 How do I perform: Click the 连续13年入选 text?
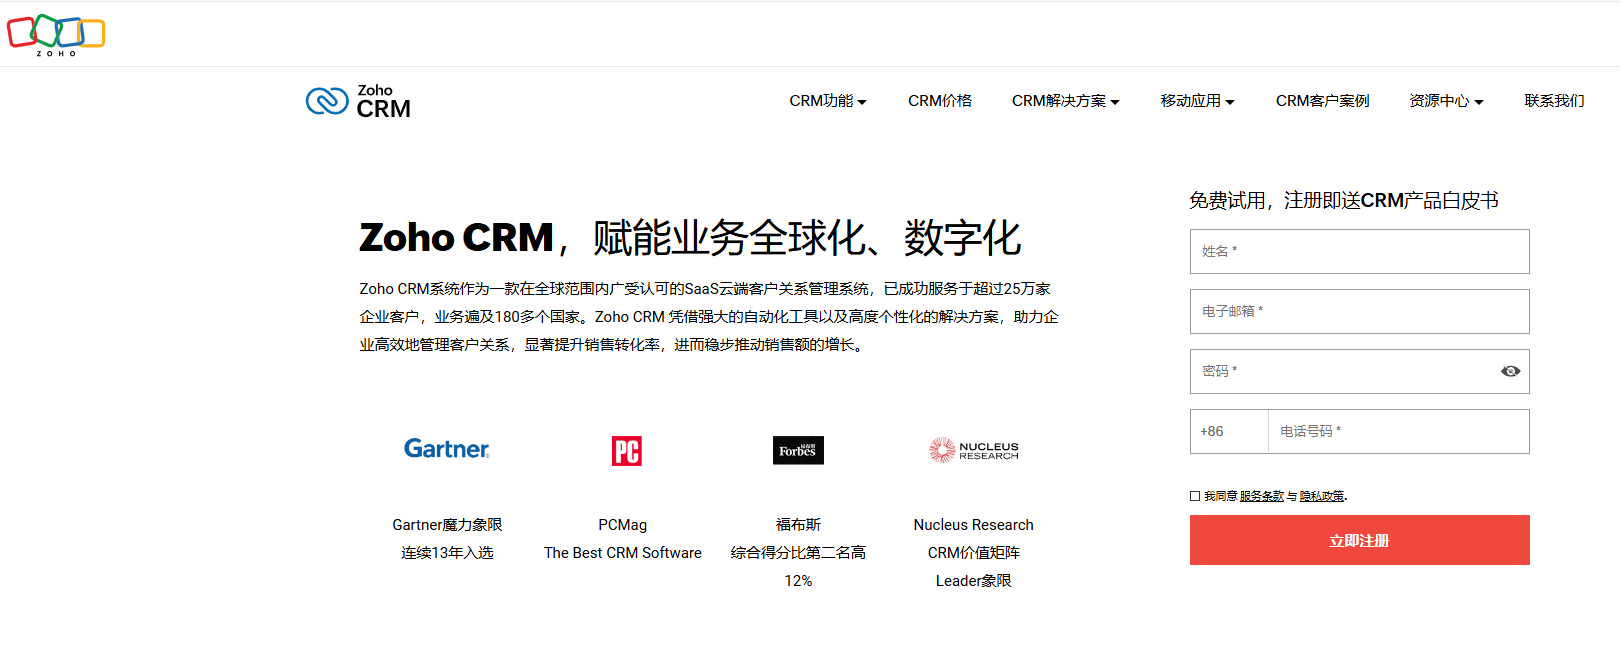447,553
